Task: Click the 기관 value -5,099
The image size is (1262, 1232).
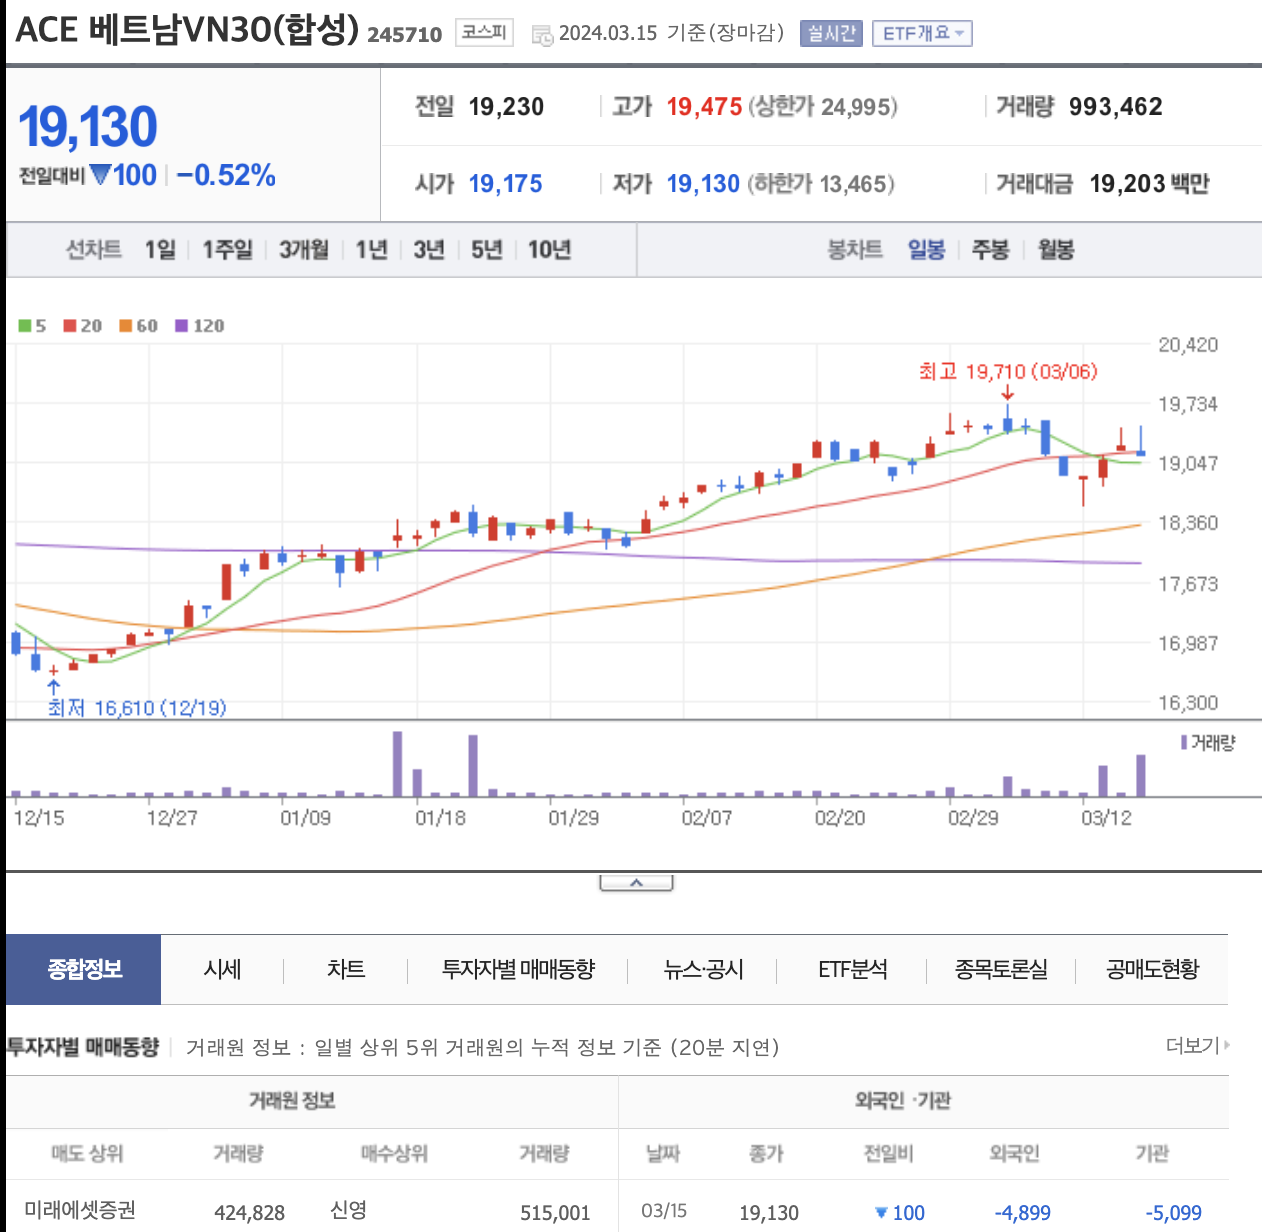Action: tap(1174, 1213)
